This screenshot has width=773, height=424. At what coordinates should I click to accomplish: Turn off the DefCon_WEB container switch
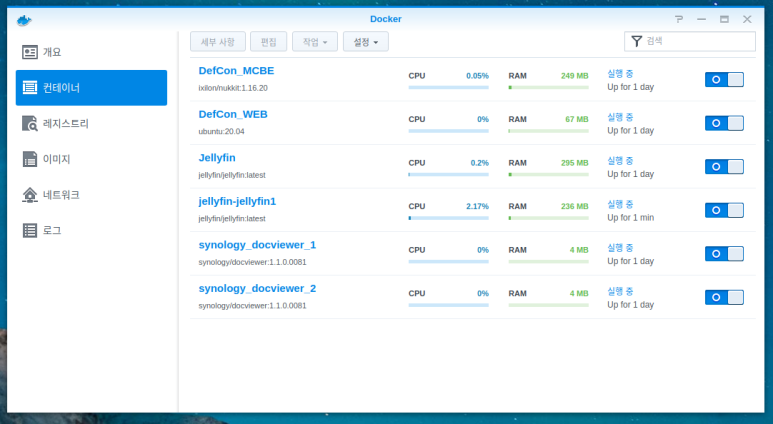[724, 123]
